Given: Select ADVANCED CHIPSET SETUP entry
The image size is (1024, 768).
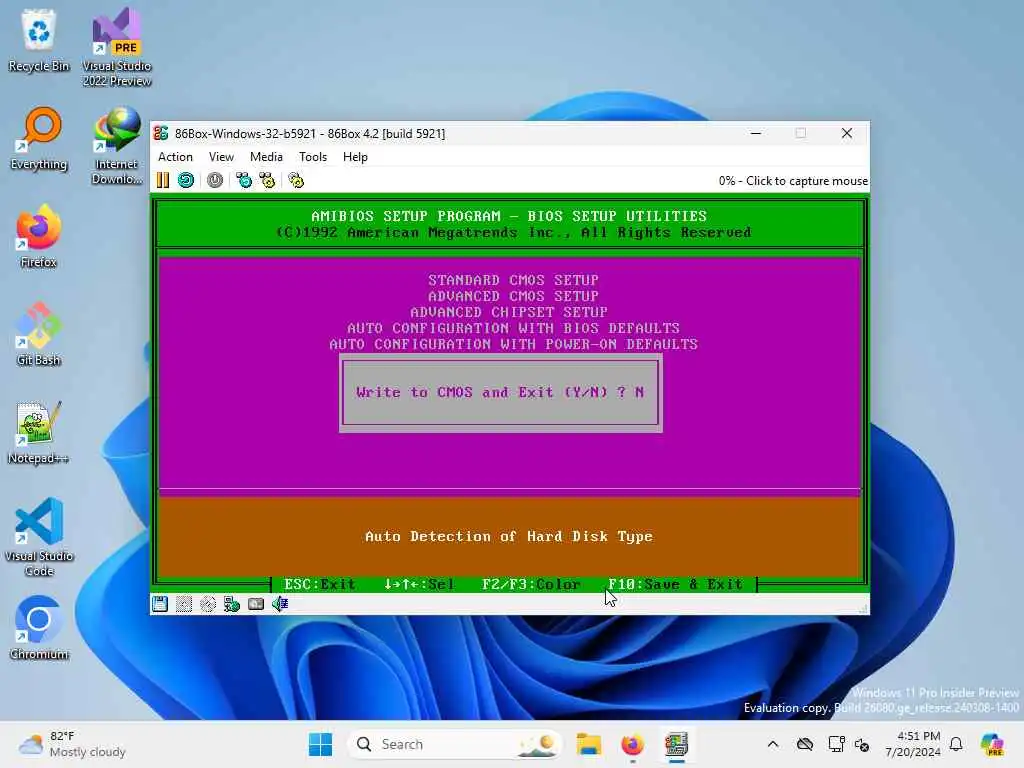Looking at the screenshot, I should (509, 312).
